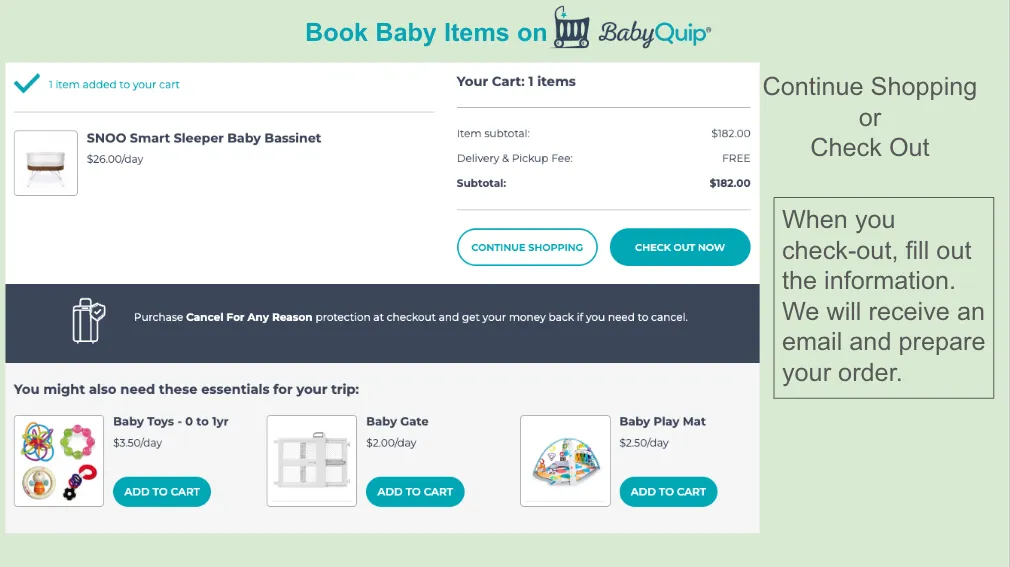Click the BabyQuip brand name text

click(x=655, y=33)
